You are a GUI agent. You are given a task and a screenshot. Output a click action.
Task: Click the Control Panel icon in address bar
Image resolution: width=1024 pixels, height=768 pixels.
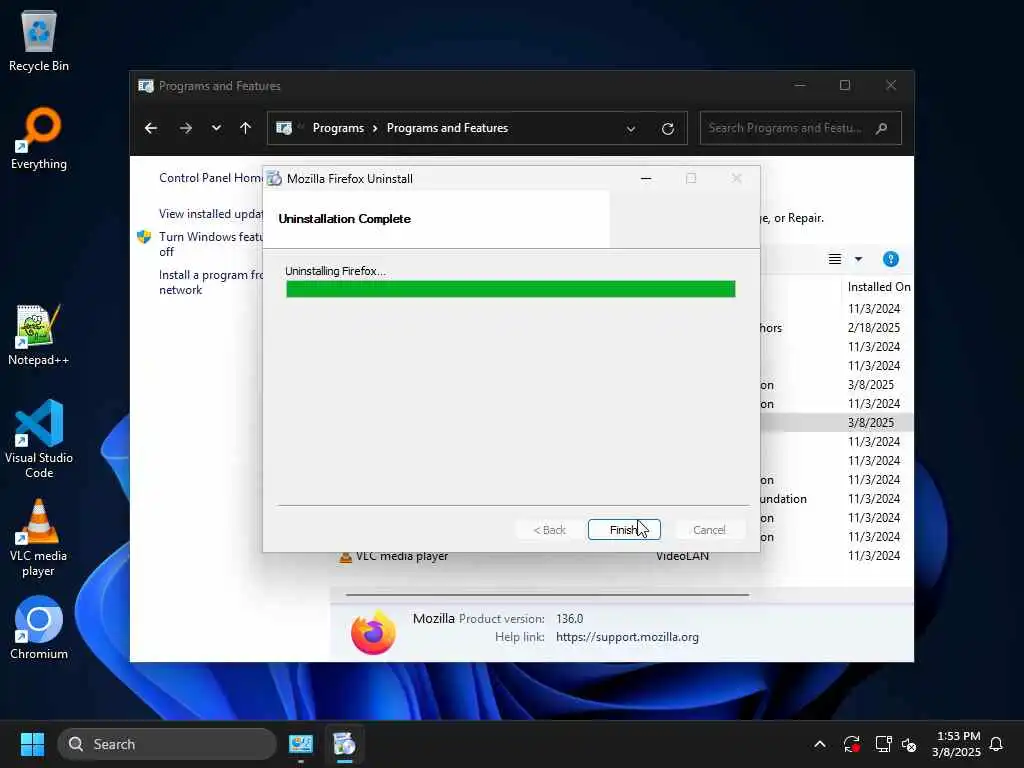284,128
